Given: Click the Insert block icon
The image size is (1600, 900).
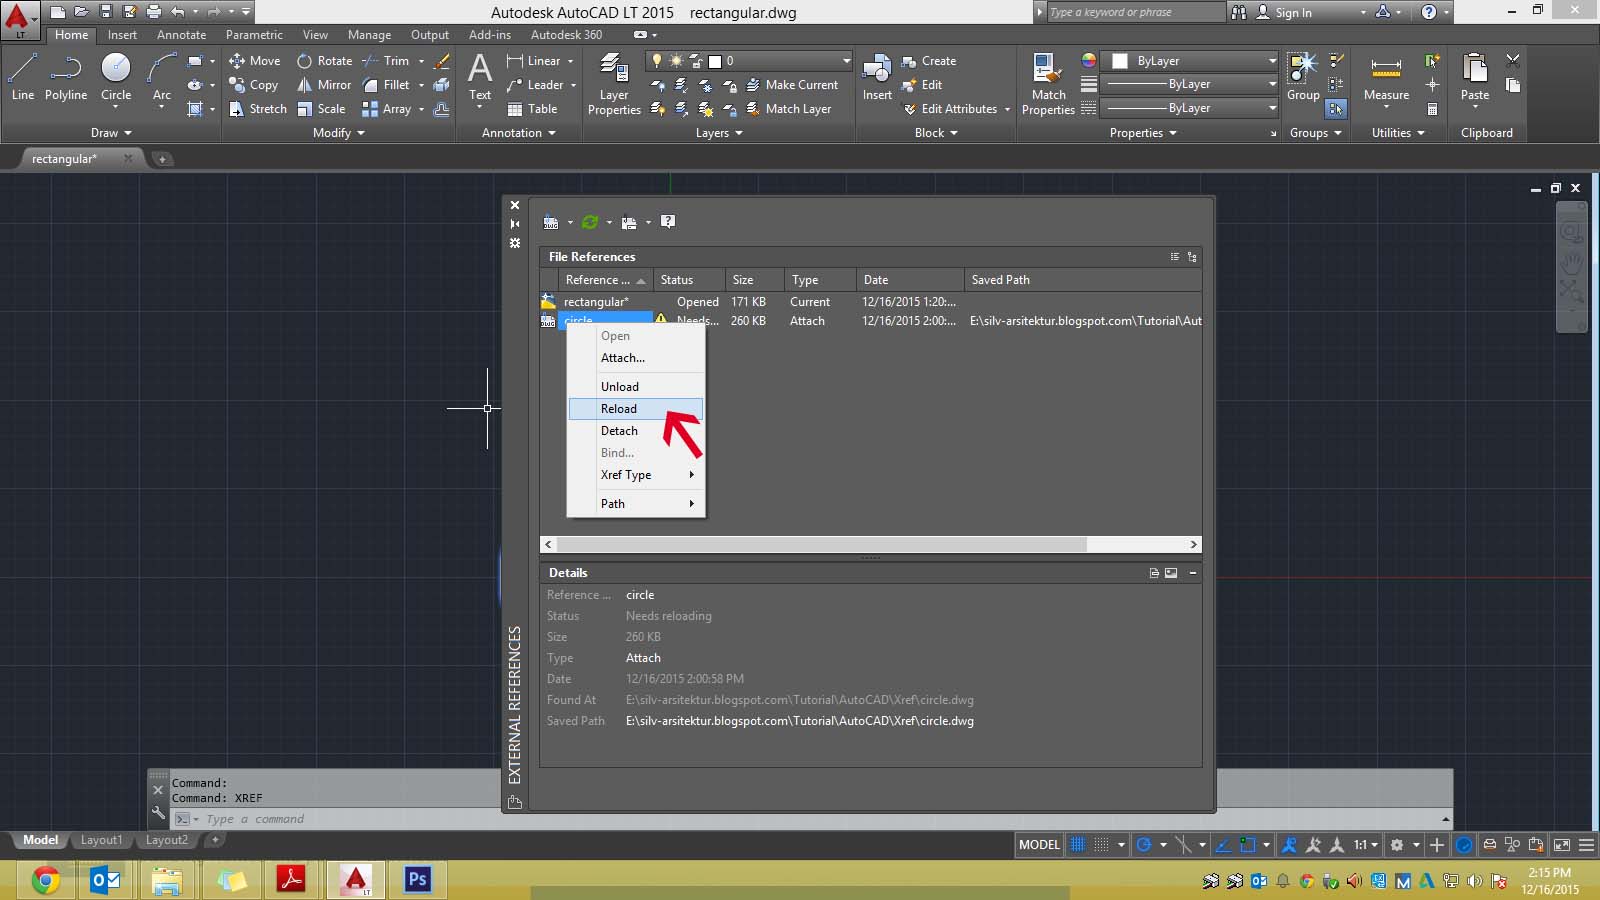Looking at the screenshot, I should (877, 78).
